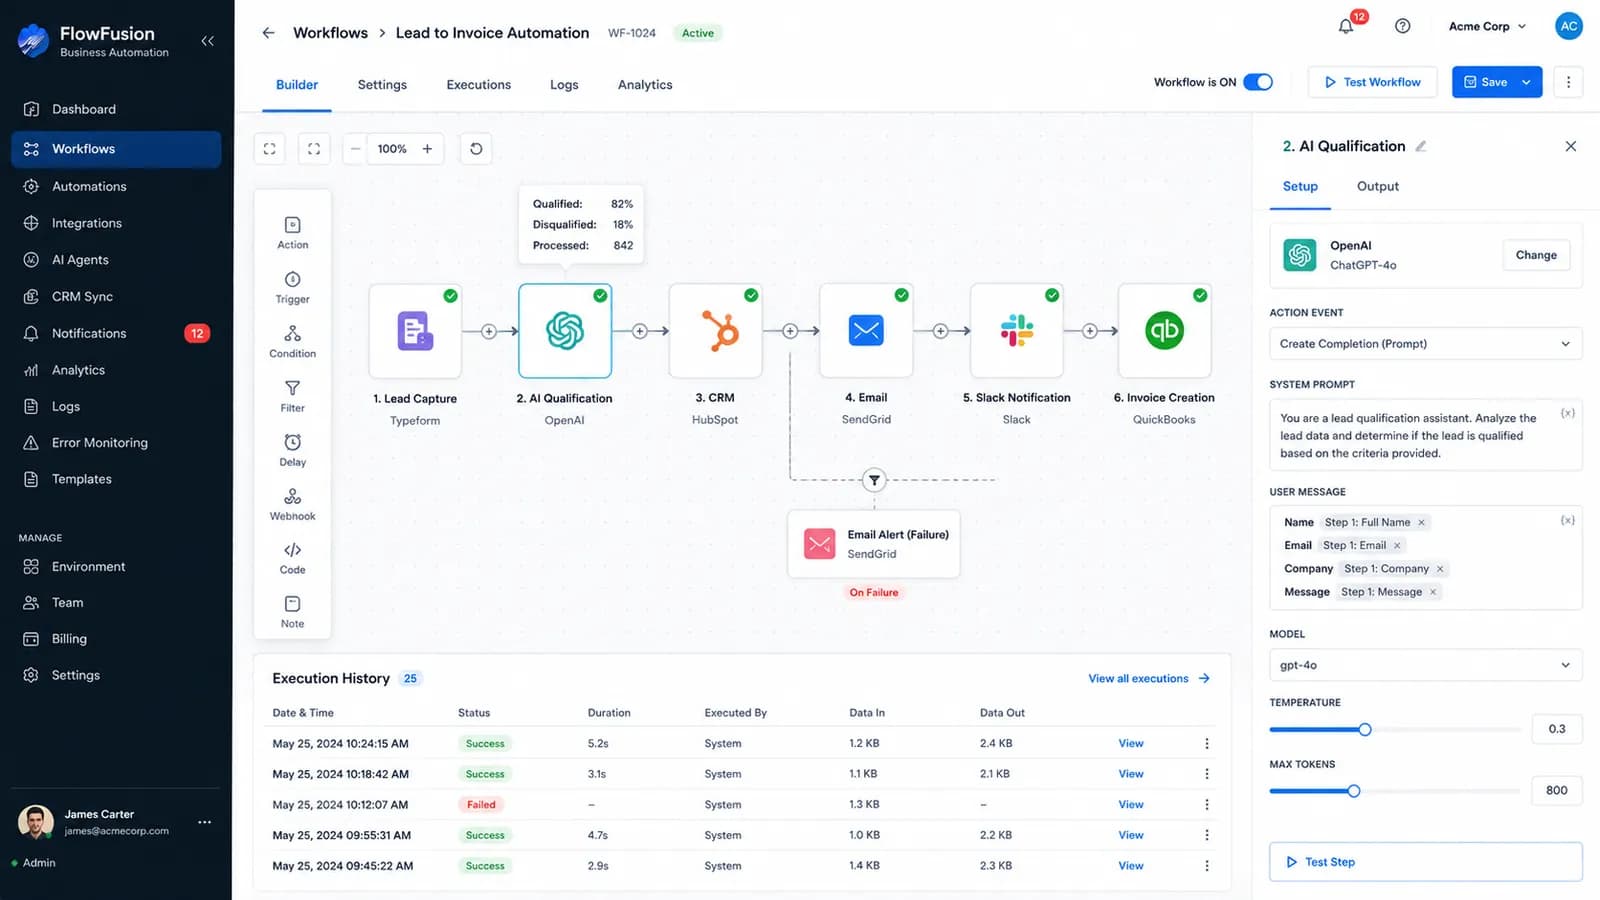The image size is (1600, 900).
Task: Insert variable in User Message field
Action: tap(1567, 520)
